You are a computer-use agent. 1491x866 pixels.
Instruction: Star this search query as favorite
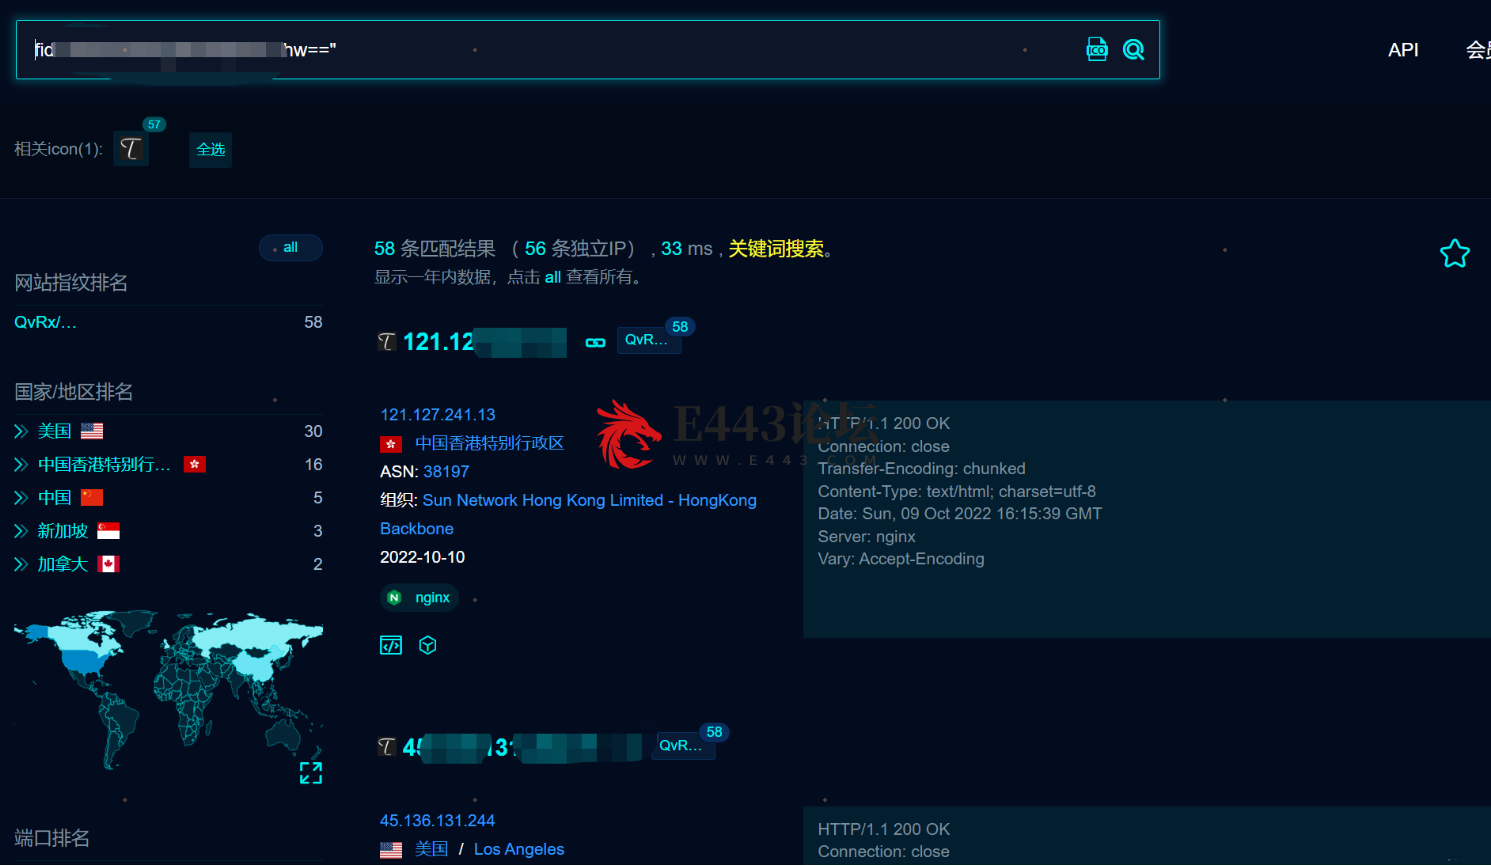[x=1454, y=253]
